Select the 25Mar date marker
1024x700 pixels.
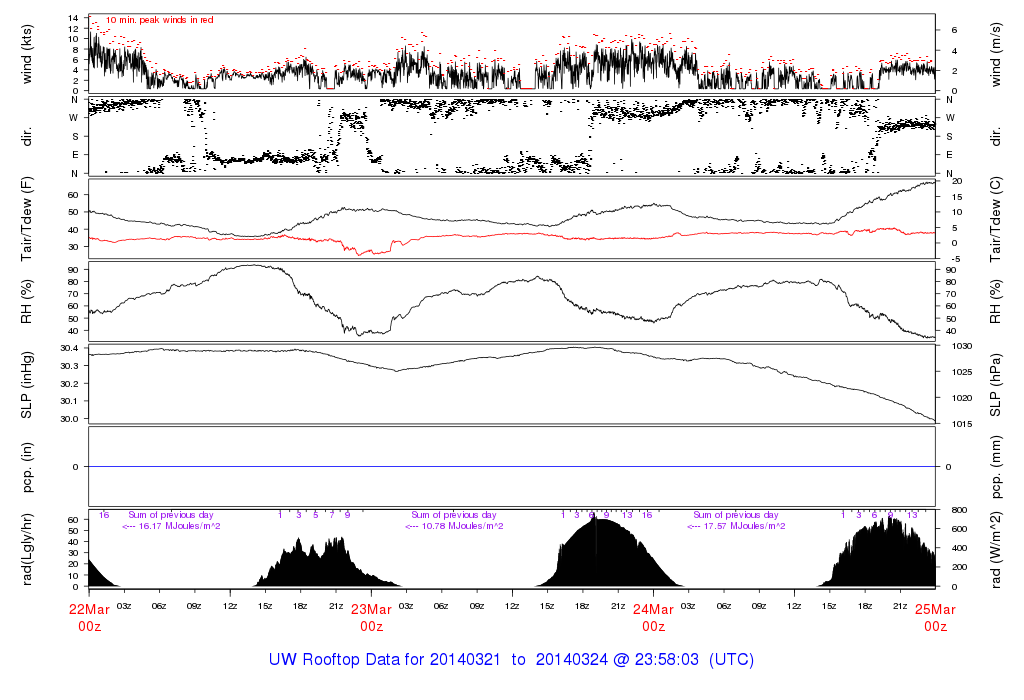point(935,610)
